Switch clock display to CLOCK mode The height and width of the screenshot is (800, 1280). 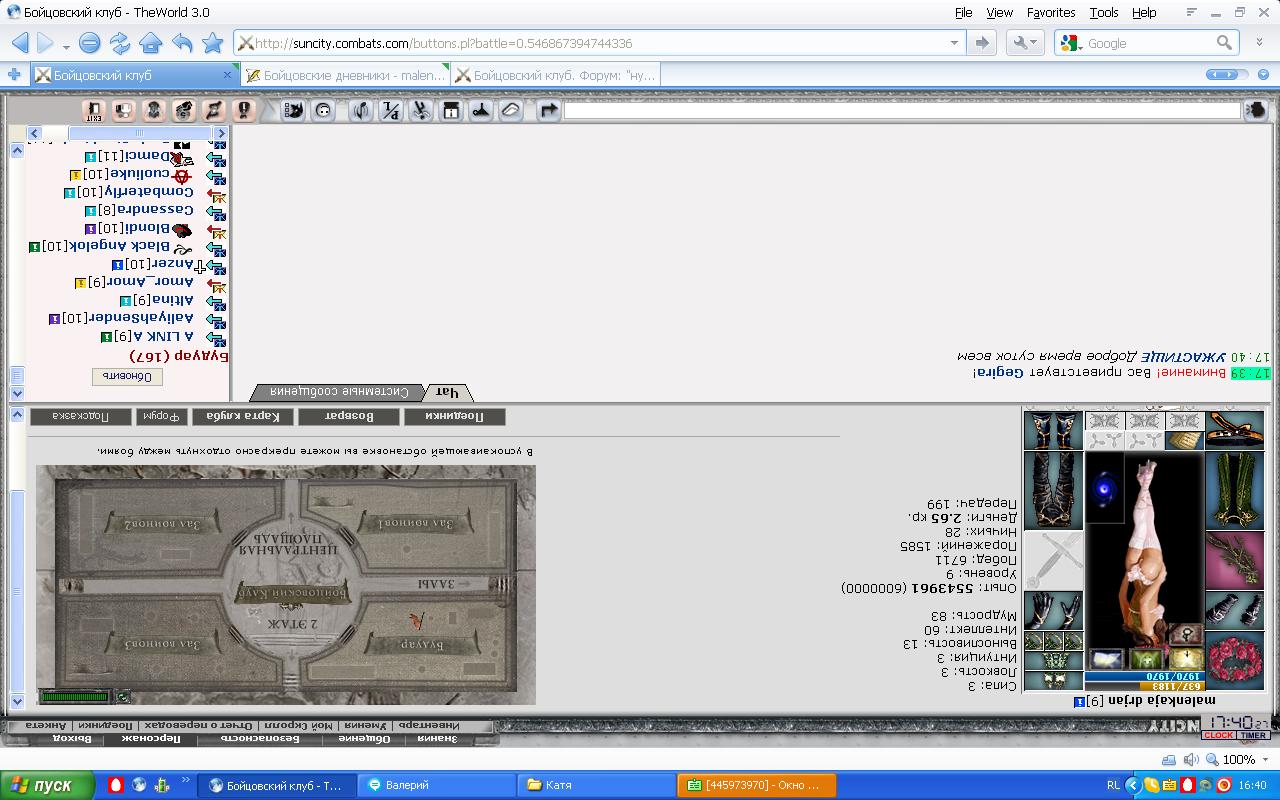[1218, 735]
